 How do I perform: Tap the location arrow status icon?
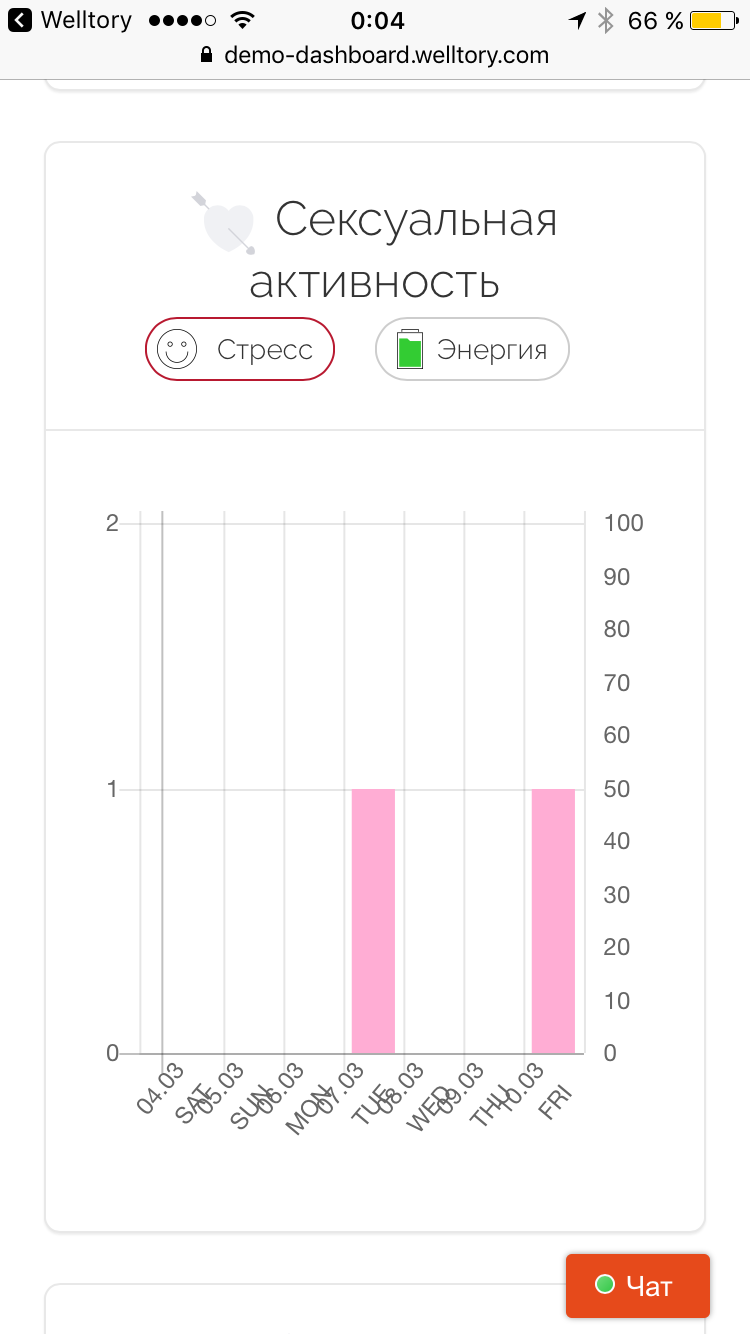[577, 20]
